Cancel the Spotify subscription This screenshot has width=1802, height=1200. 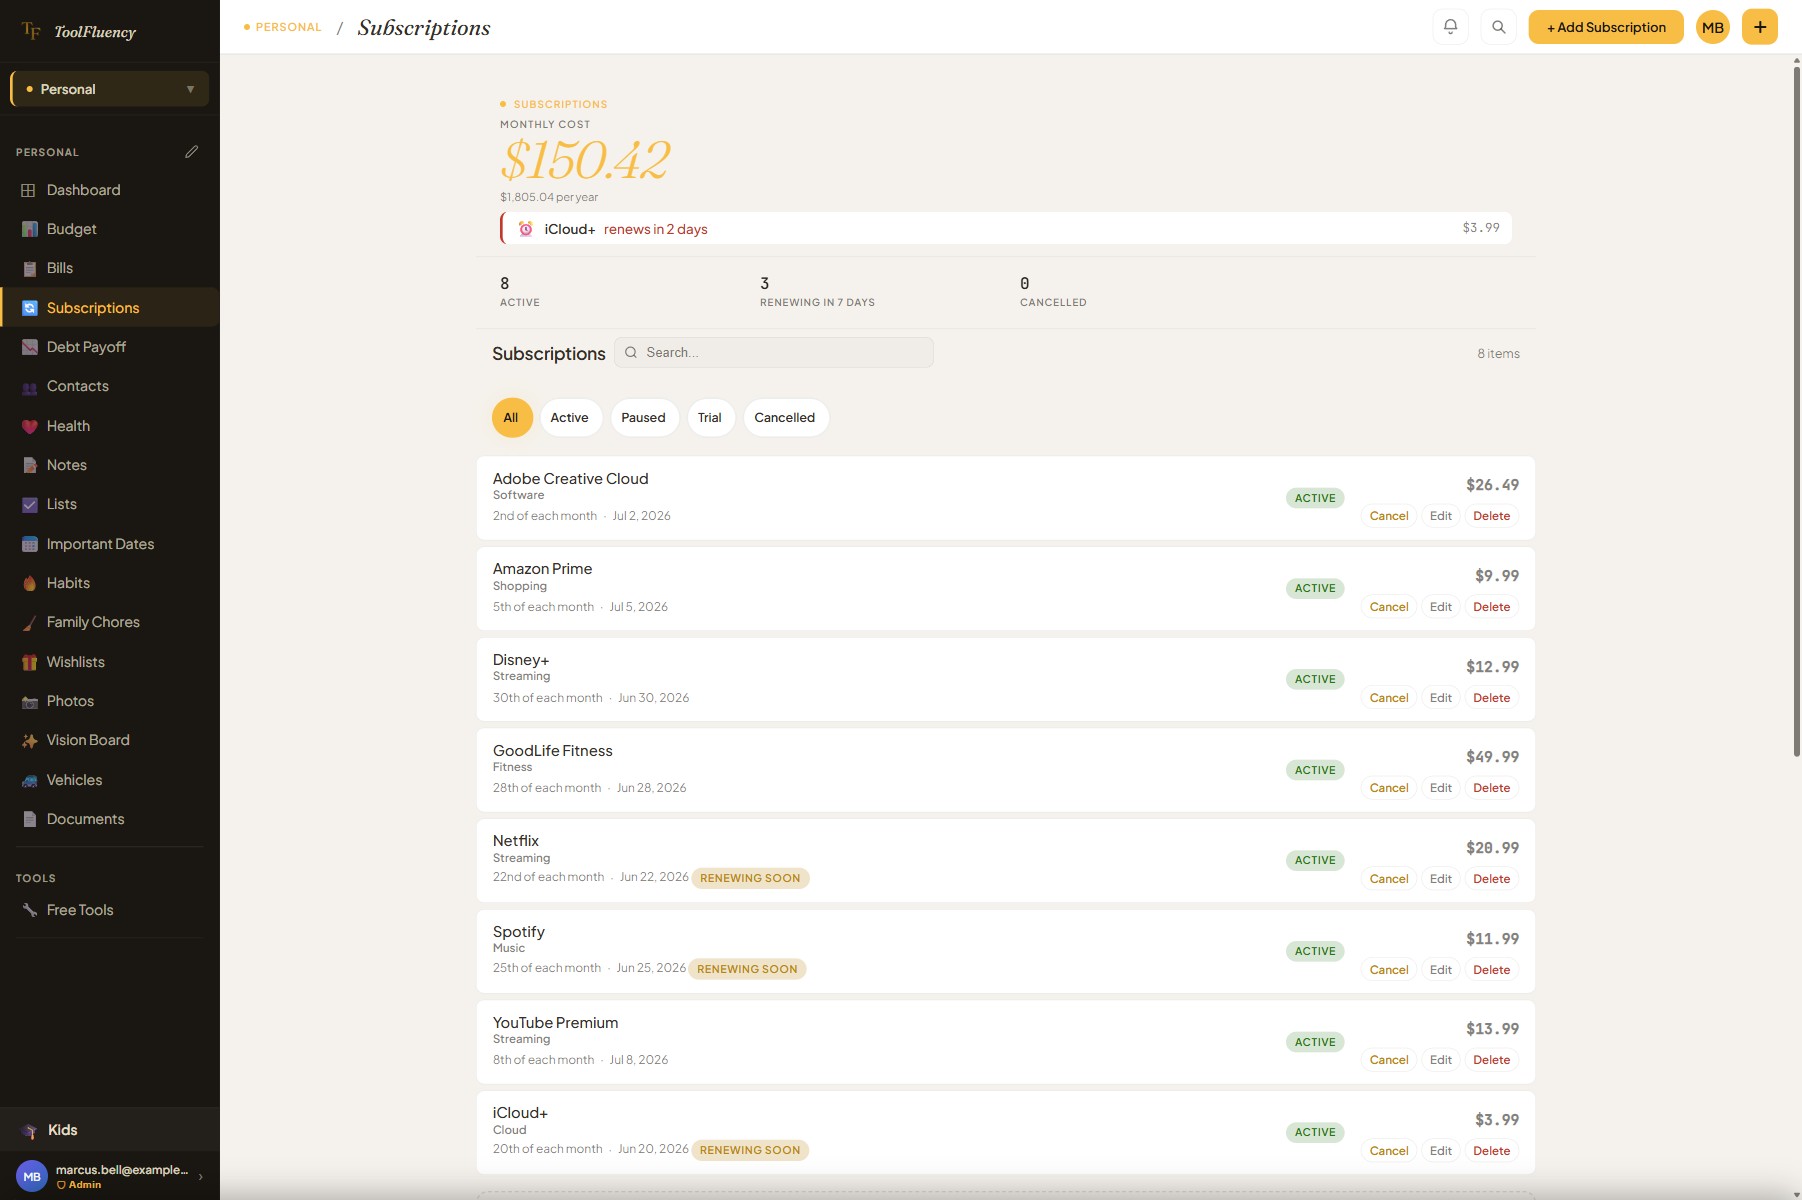click(x=1389, y=970)
